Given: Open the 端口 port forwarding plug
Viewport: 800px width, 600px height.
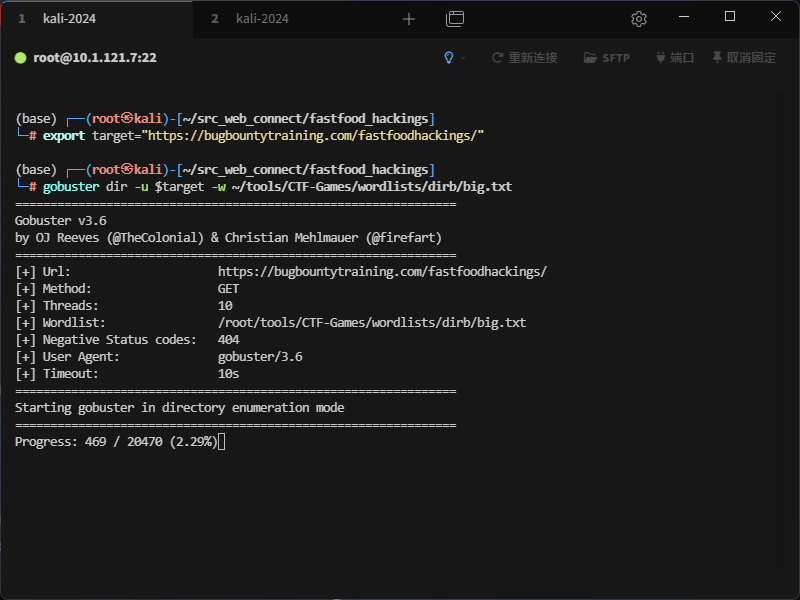Looking at the screenshot, I should pyautogui.click(x=674, y=58).
